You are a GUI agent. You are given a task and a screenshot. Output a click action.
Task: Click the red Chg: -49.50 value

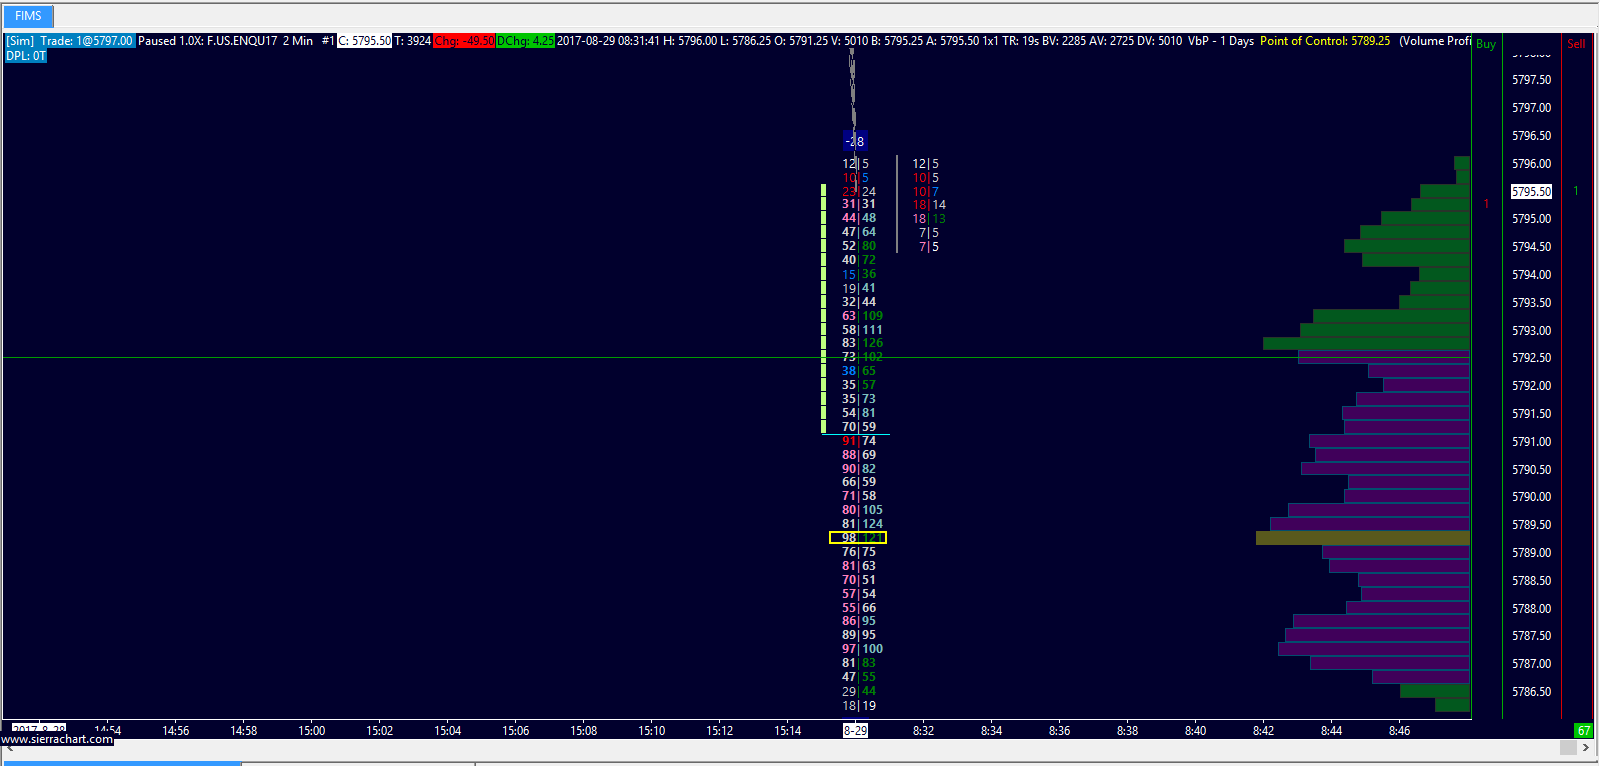(x=465, y=41)
